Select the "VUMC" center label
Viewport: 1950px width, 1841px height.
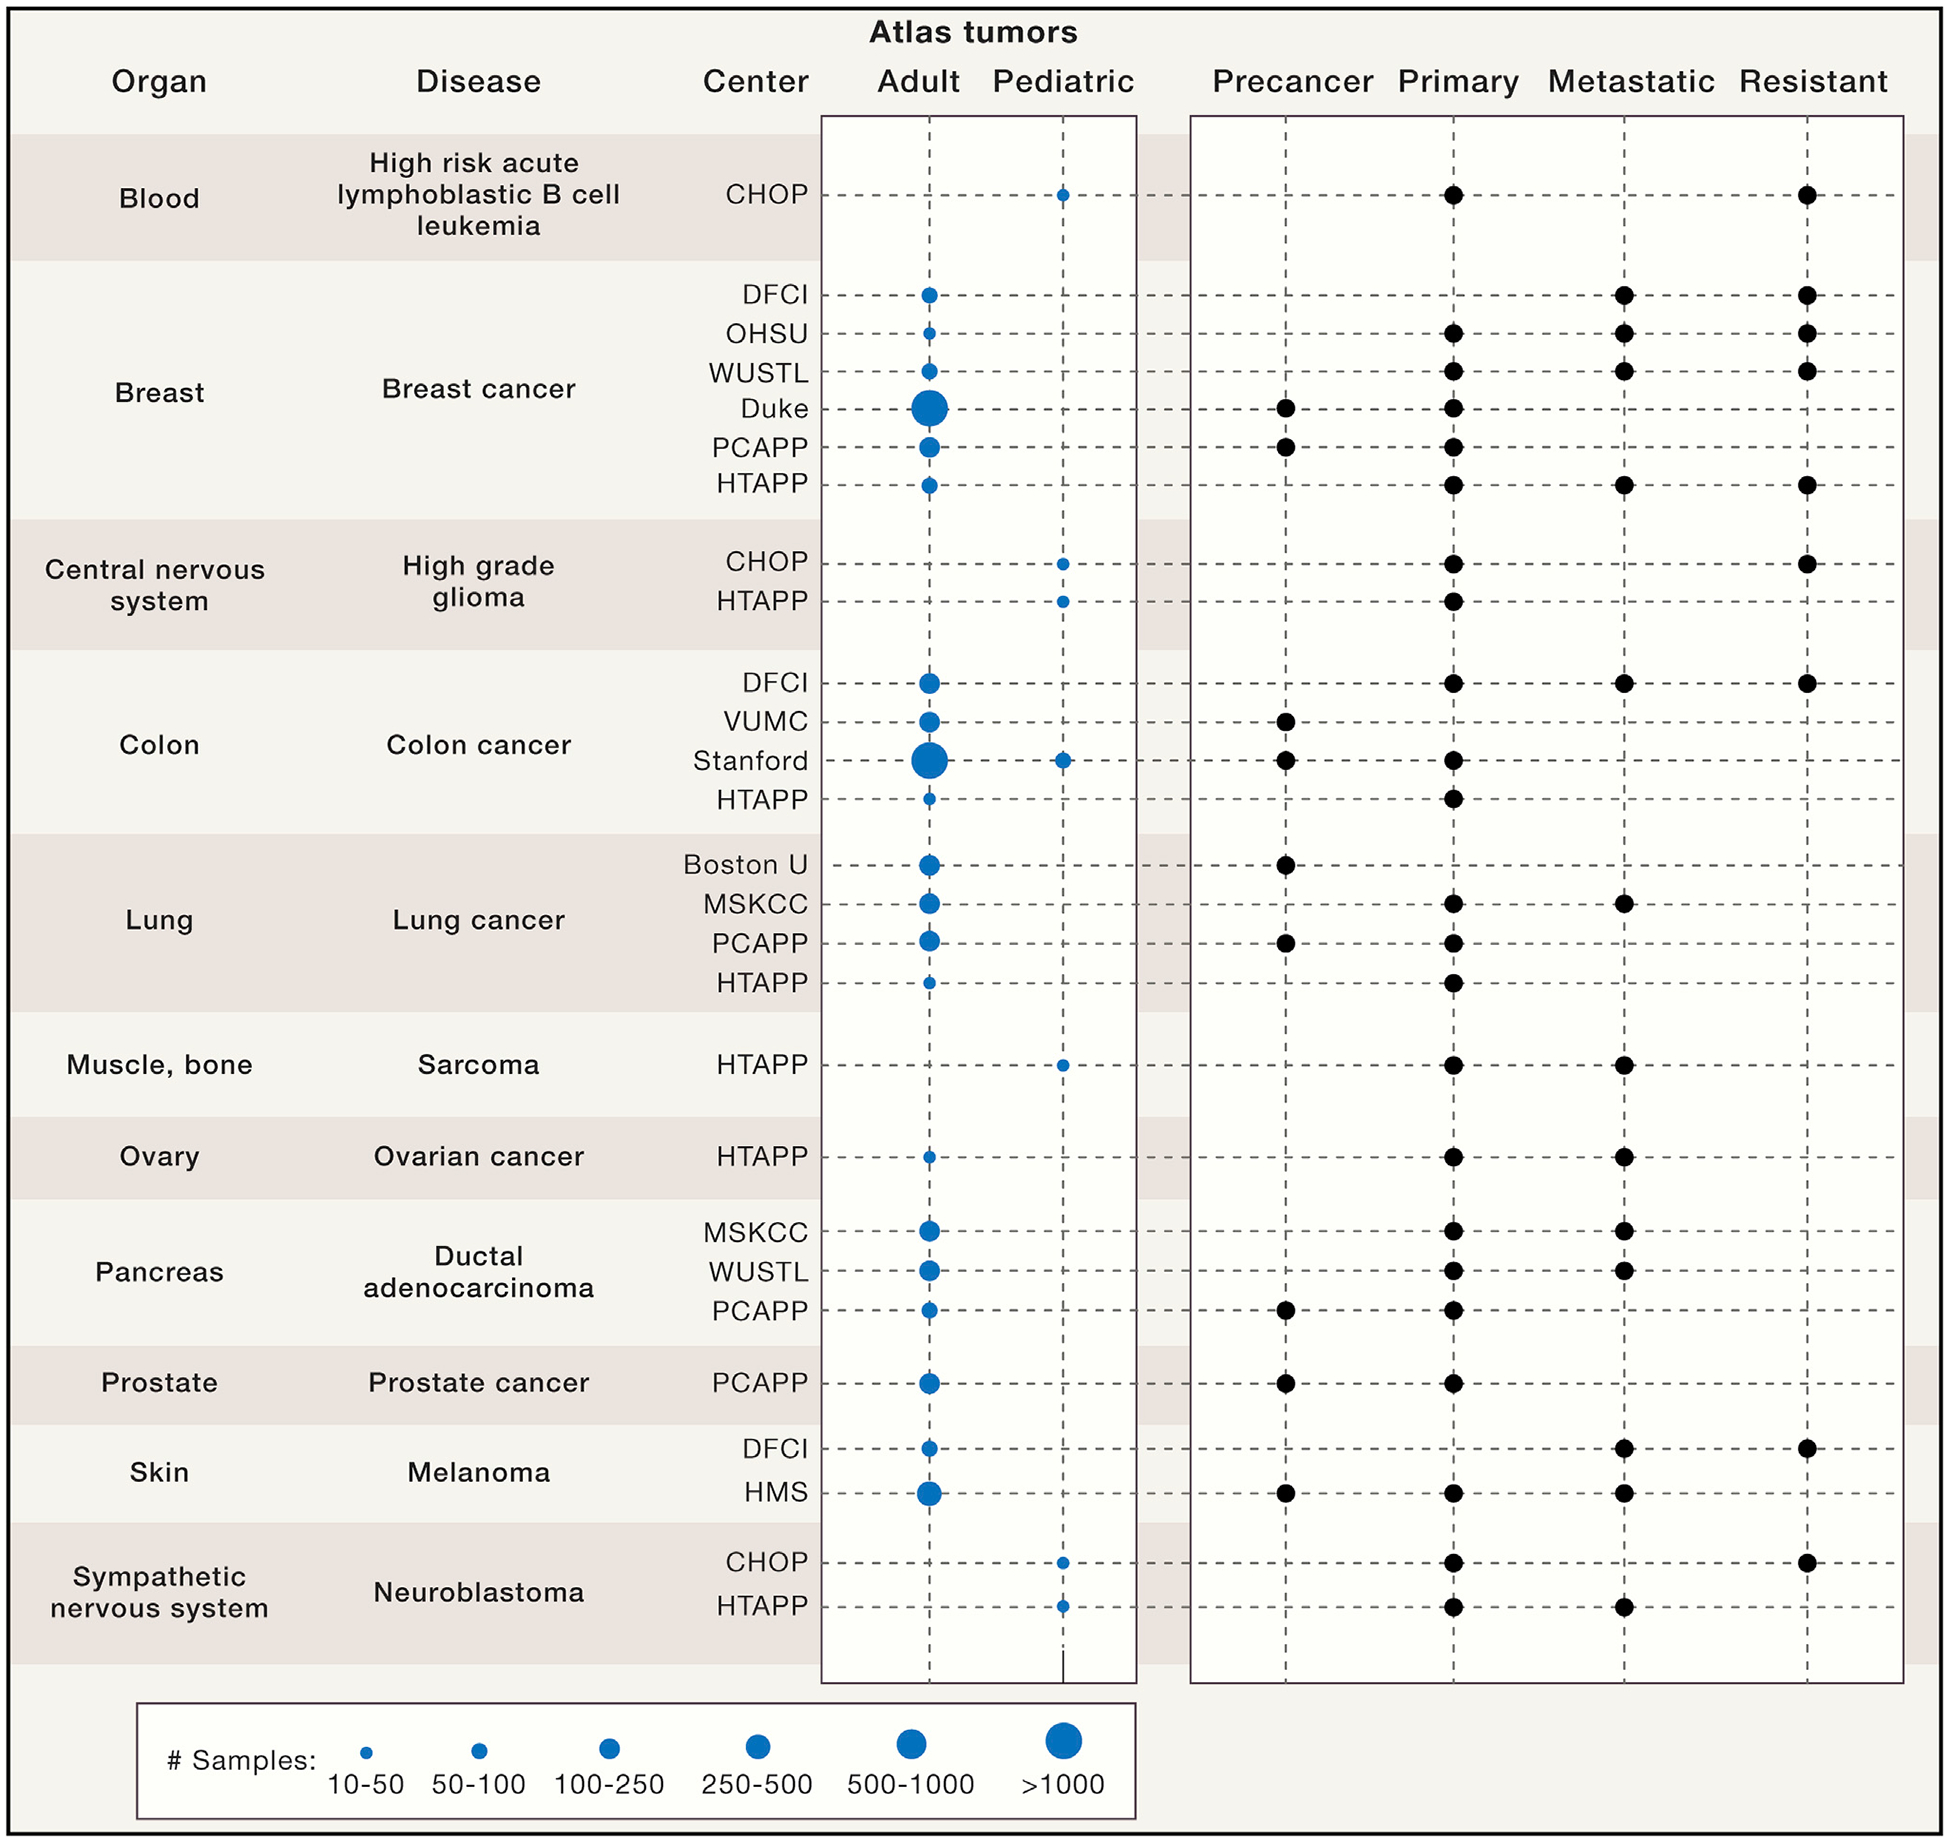pos(765,721)
